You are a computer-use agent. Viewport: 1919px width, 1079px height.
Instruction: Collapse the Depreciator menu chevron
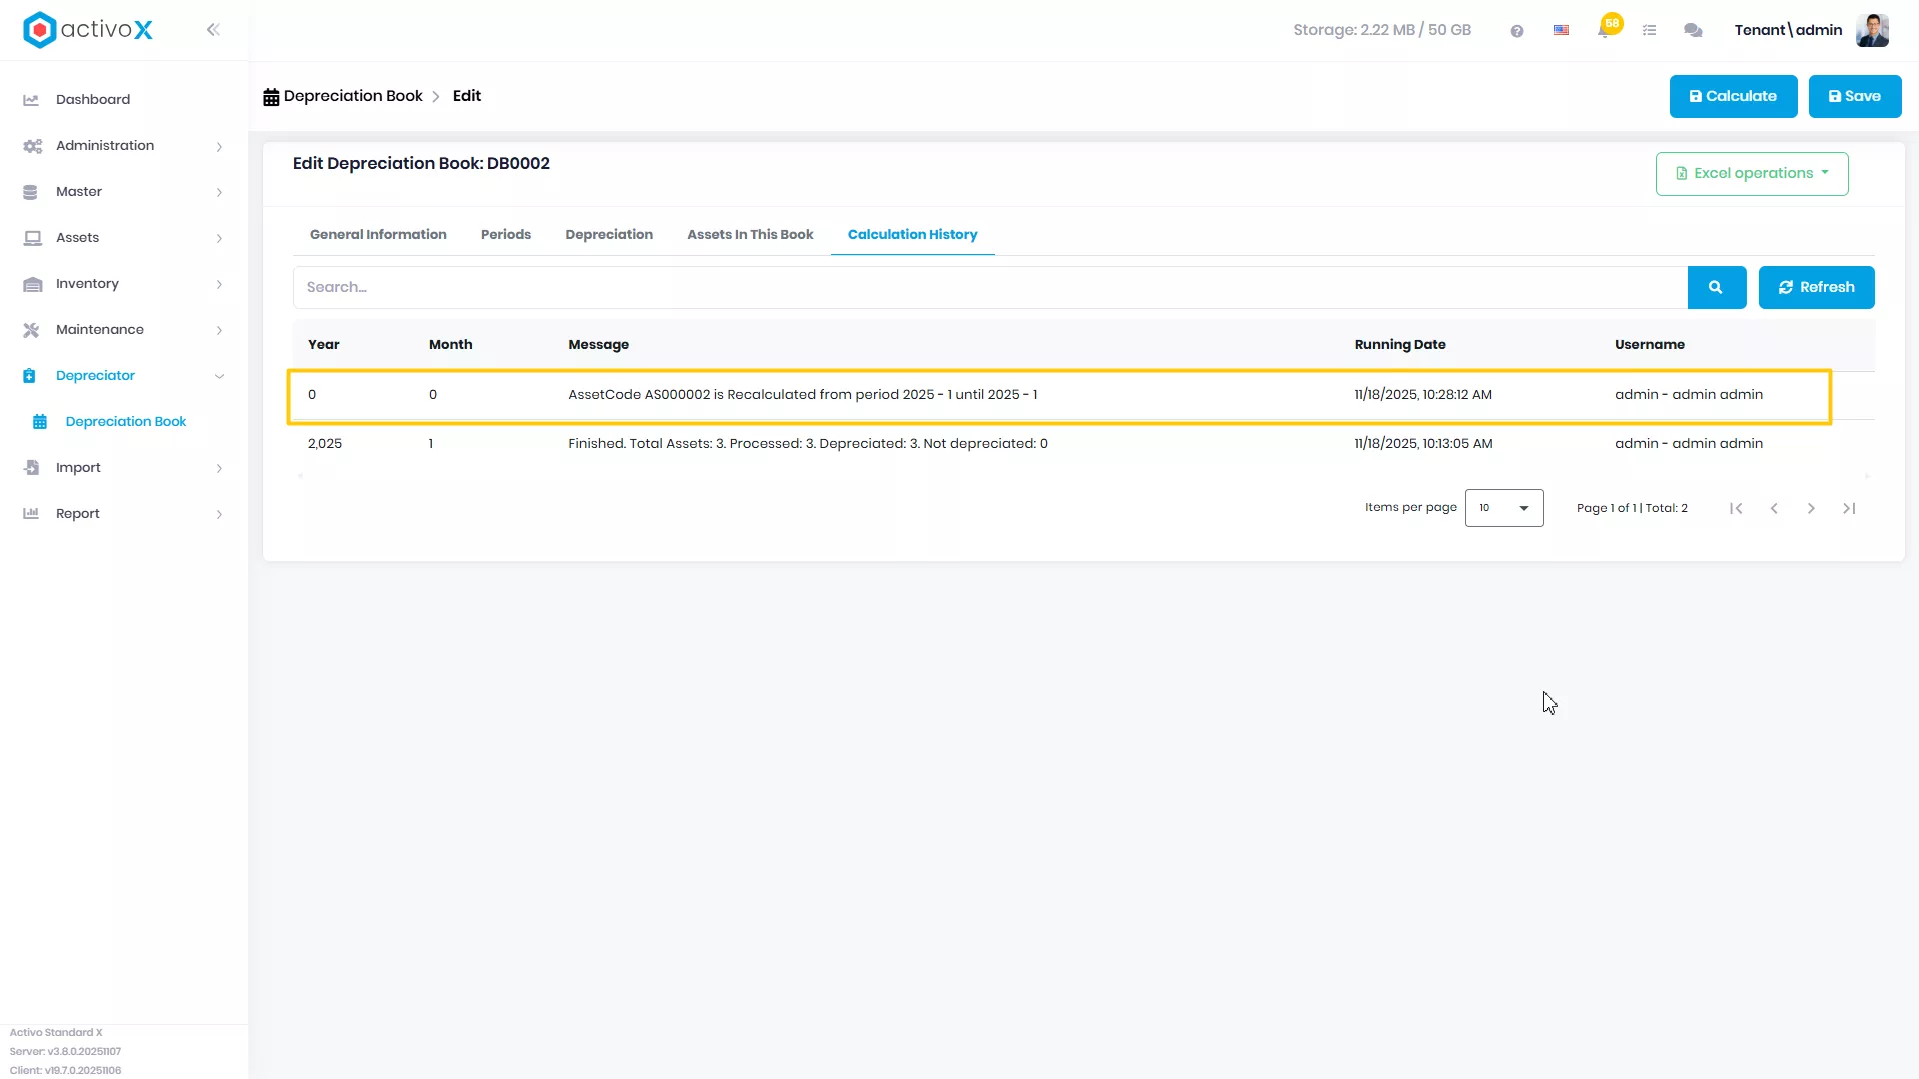(219, 377)
